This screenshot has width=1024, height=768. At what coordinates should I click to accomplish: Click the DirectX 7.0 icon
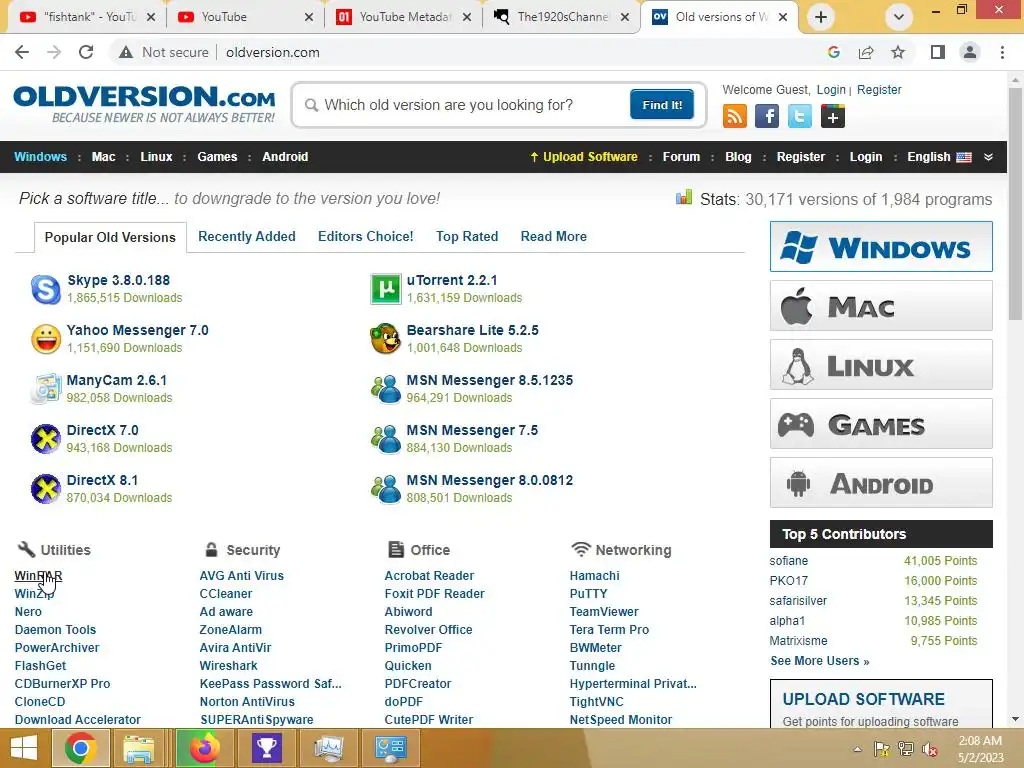click(46, 439)
